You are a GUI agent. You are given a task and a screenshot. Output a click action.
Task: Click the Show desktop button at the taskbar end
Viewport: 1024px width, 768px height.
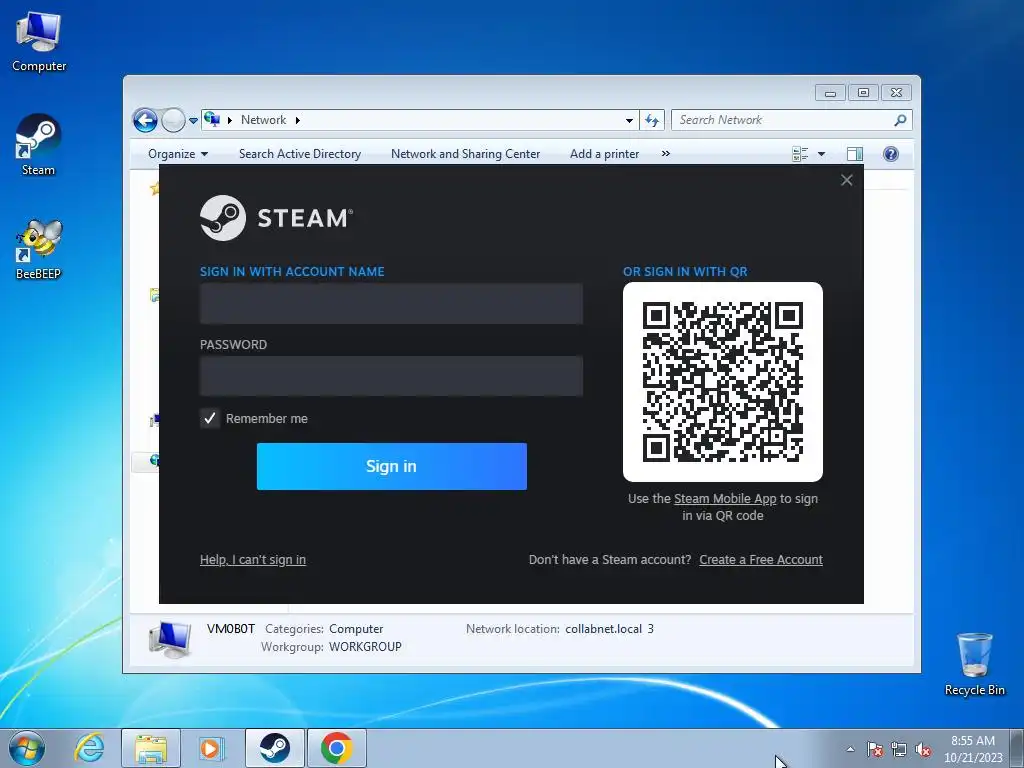pyautogui.click(x=1017, y=748)
